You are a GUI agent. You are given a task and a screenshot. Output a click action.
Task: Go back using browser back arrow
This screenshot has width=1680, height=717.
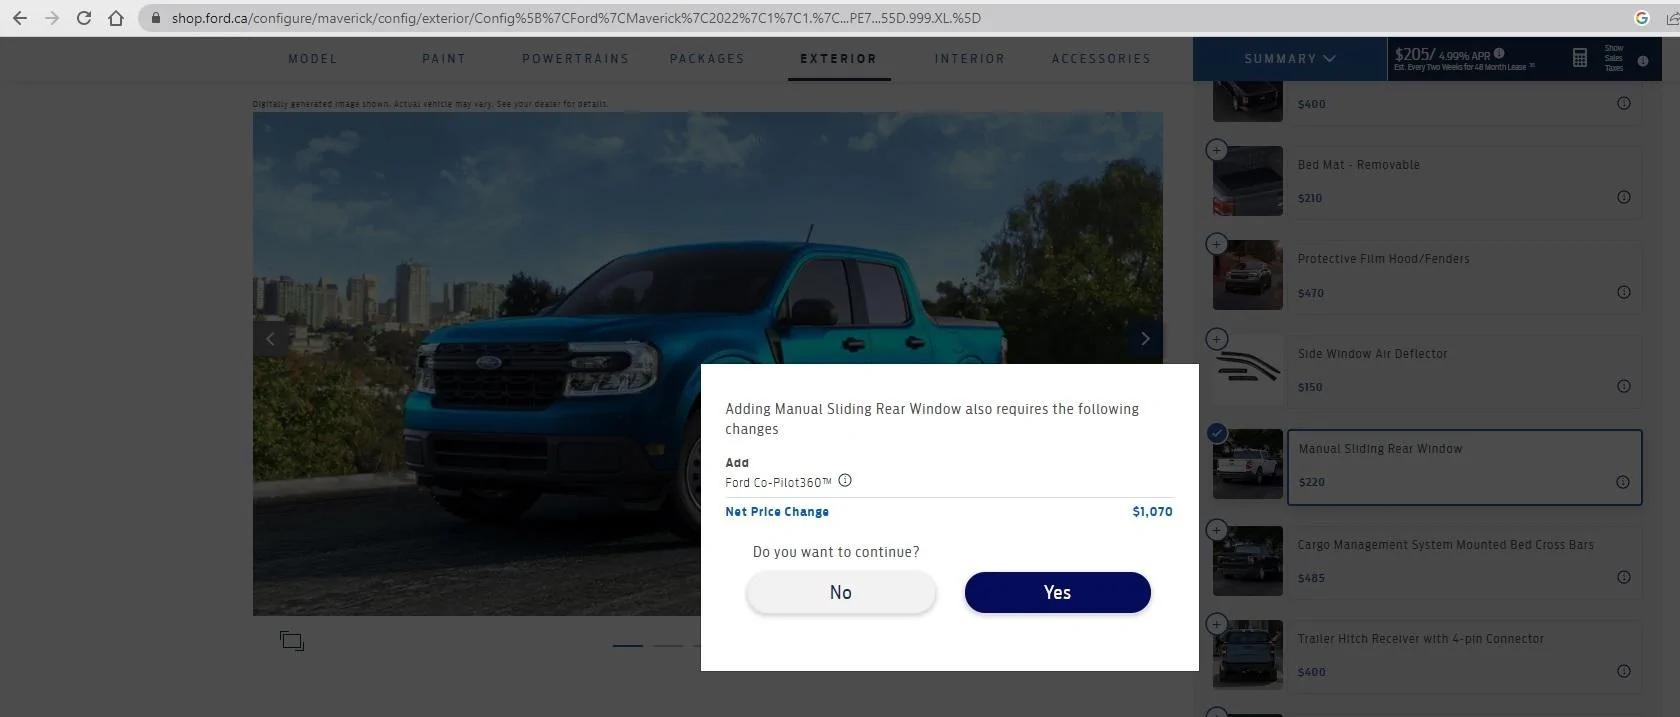(20, 18)
